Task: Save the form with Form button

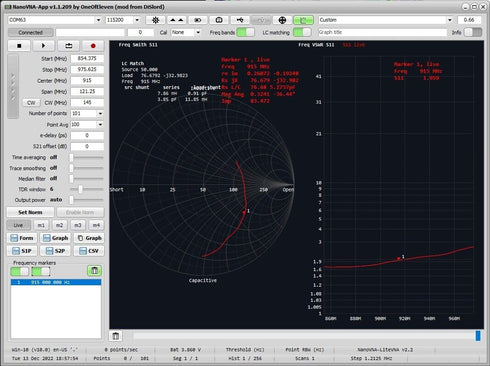Action: click(x=22, y=238)
